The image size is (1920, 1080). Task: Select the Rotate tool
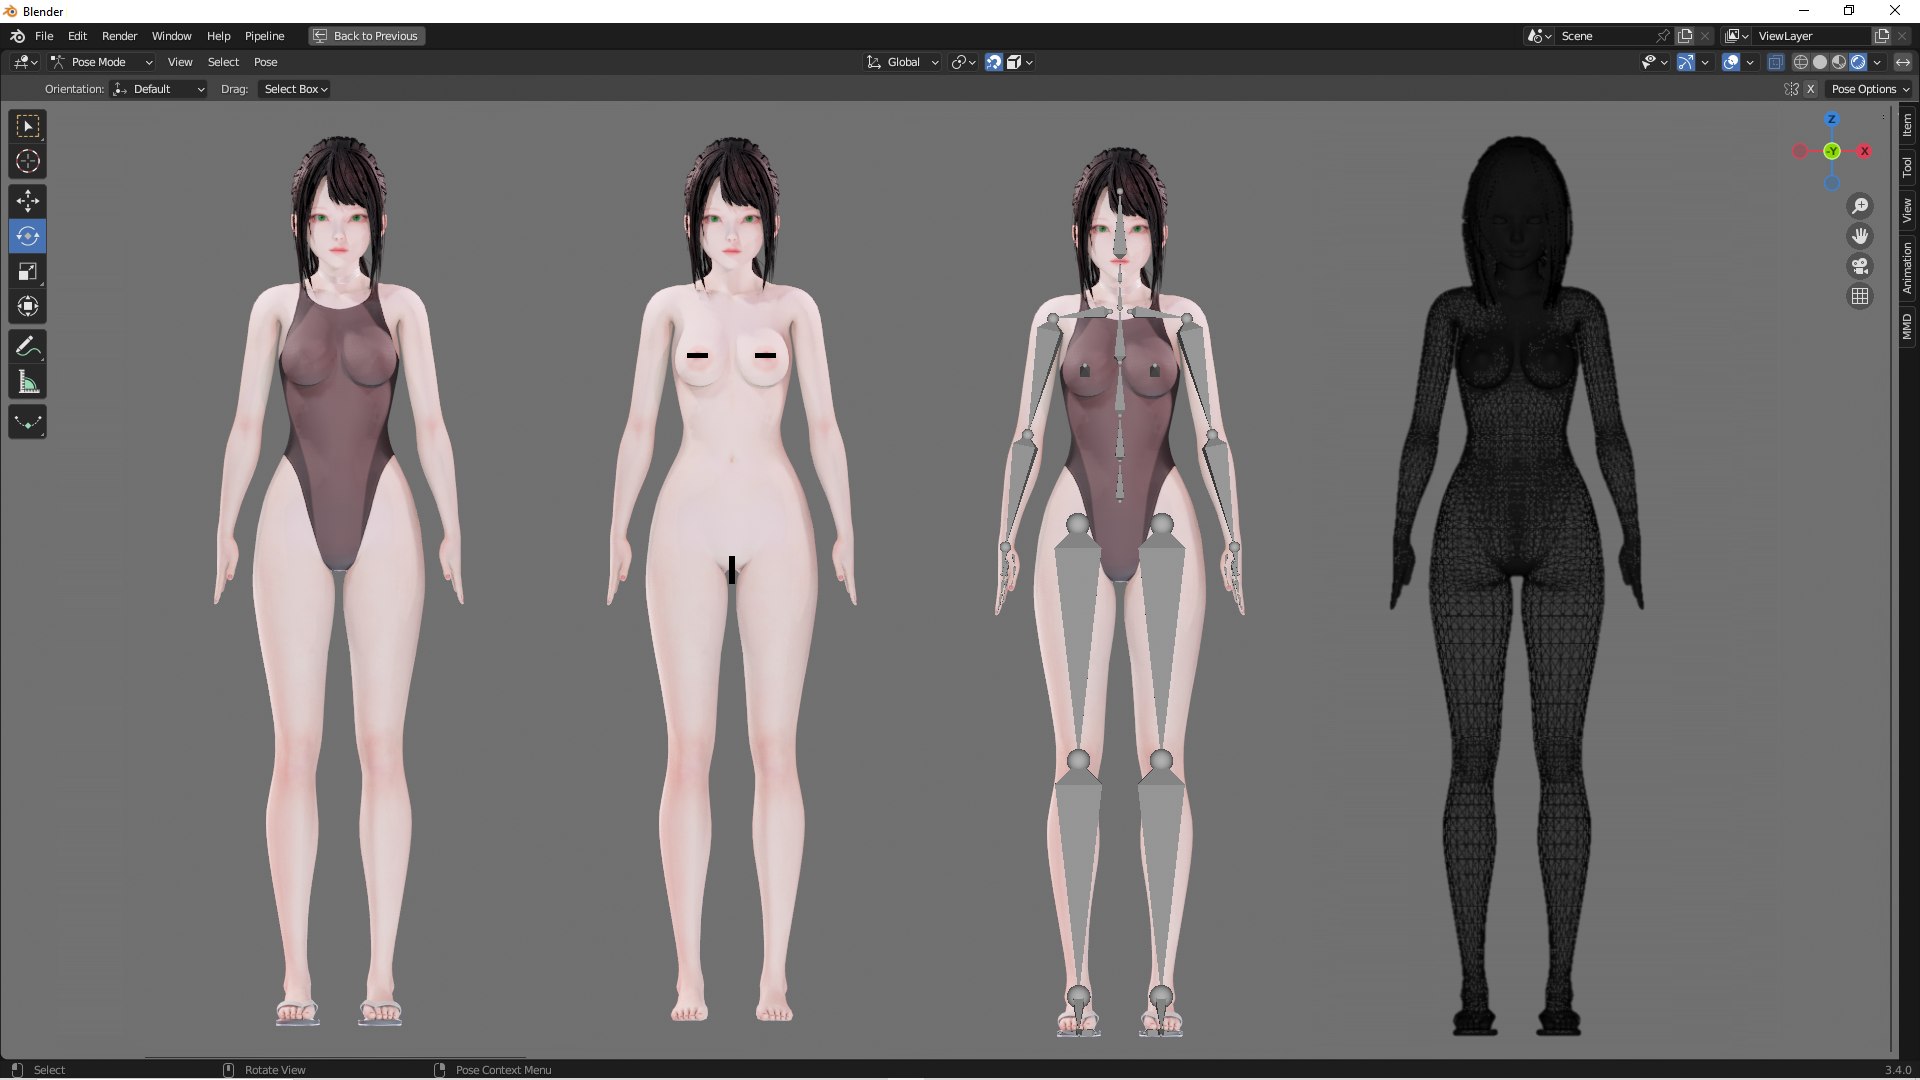28,237
